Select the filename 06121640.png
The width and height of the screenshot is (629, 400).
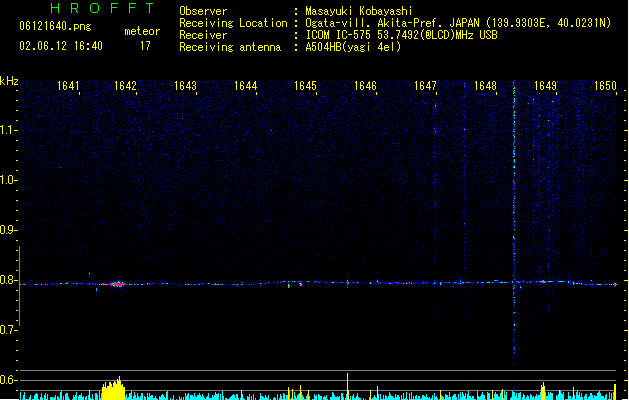pos(55,26)
